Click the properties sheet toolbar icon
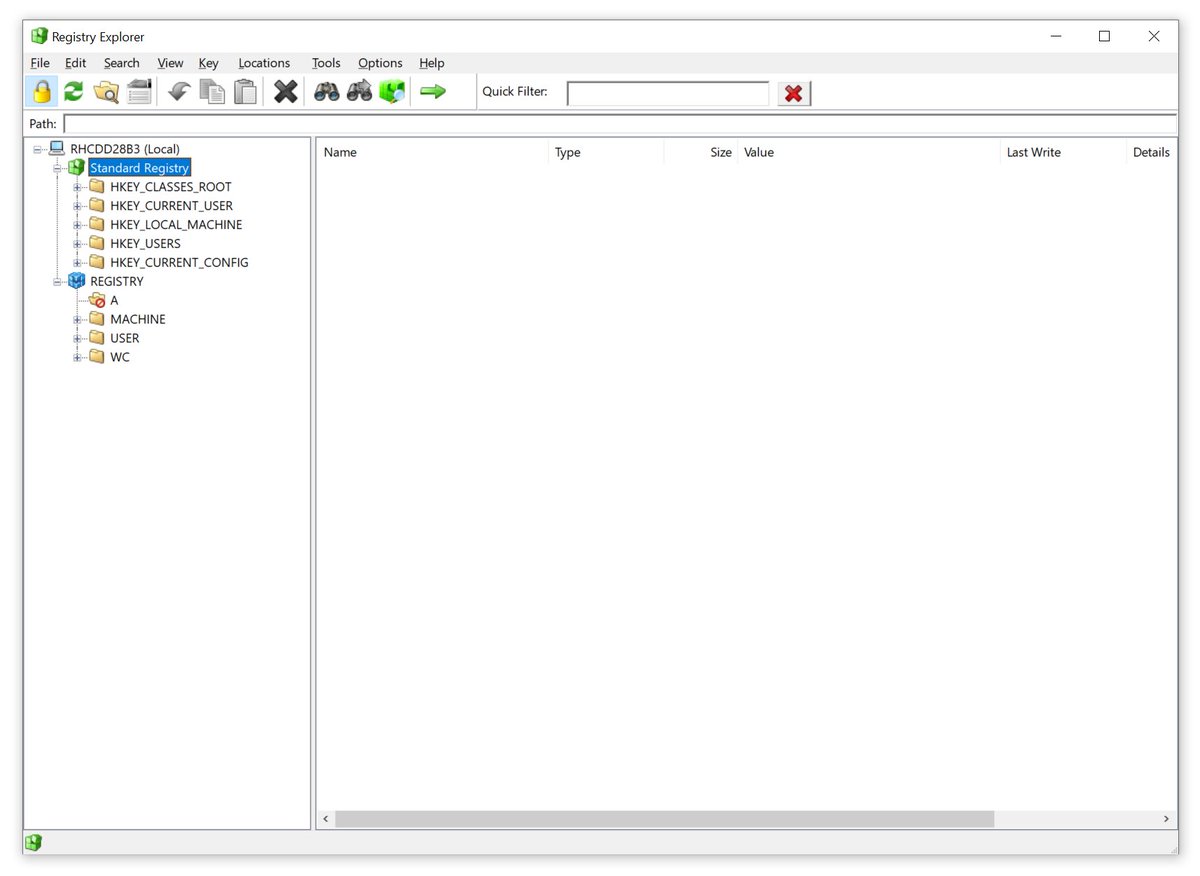 (139, 92)
